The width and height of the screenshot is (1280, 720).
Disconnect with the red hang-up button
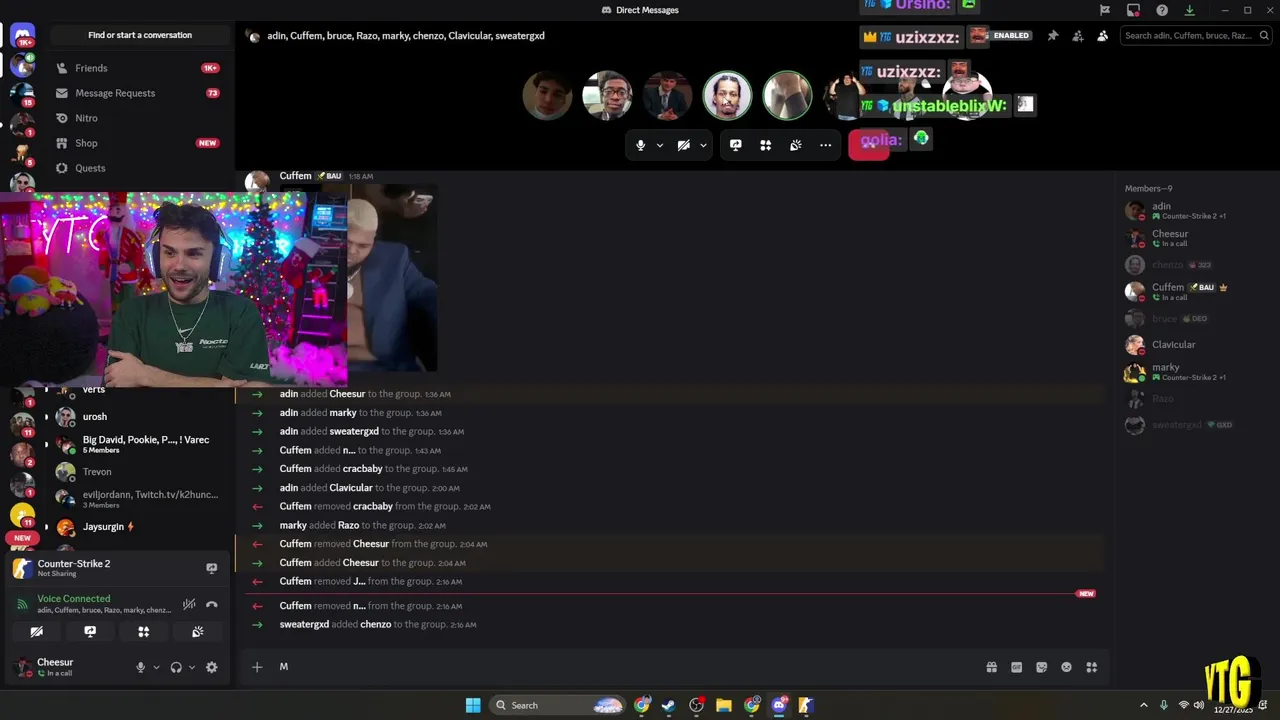[868, 145]
